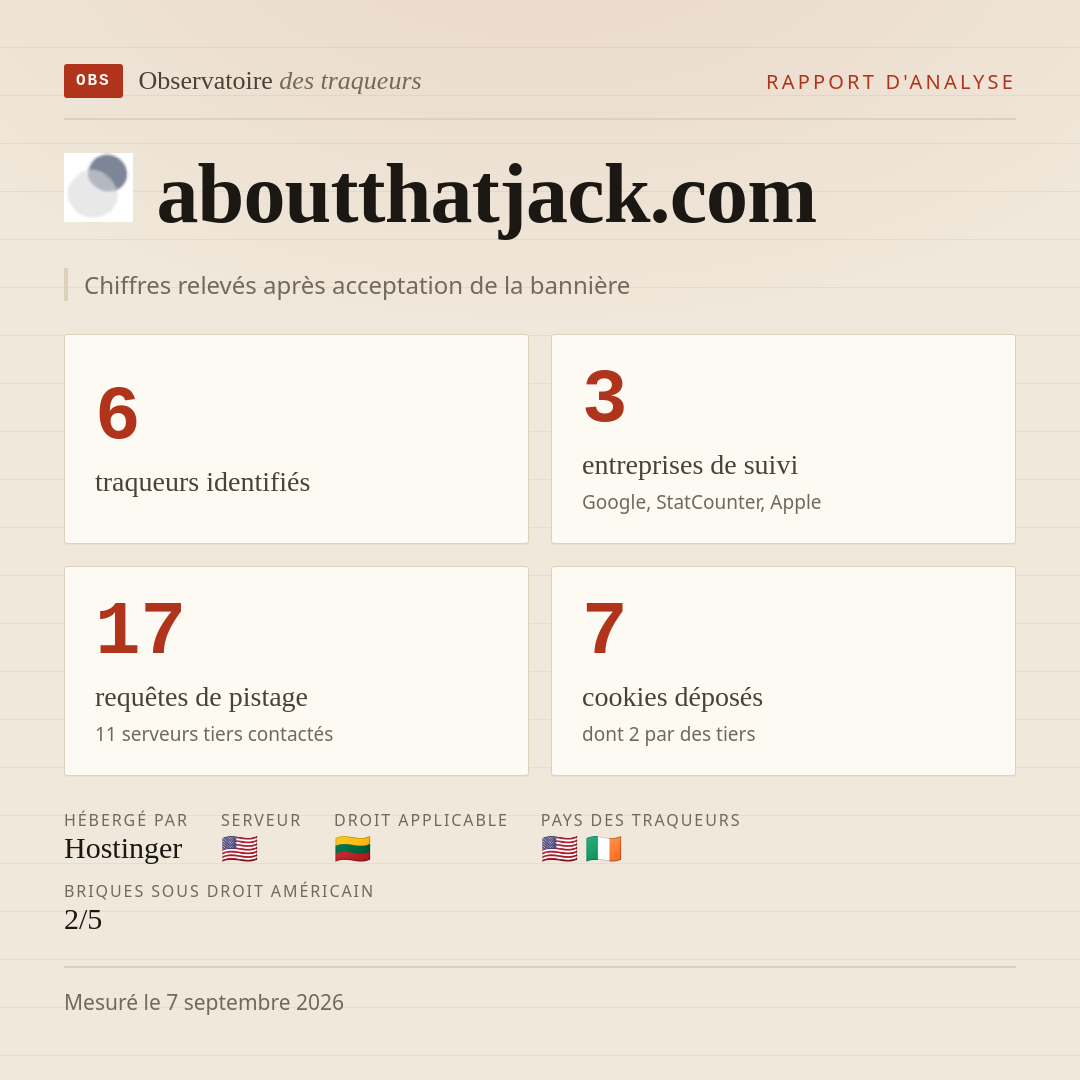Click the Irish flag under Pays des traqueurs
This screenshot has width=1080, height=1080.
click(x=603, y=849)
